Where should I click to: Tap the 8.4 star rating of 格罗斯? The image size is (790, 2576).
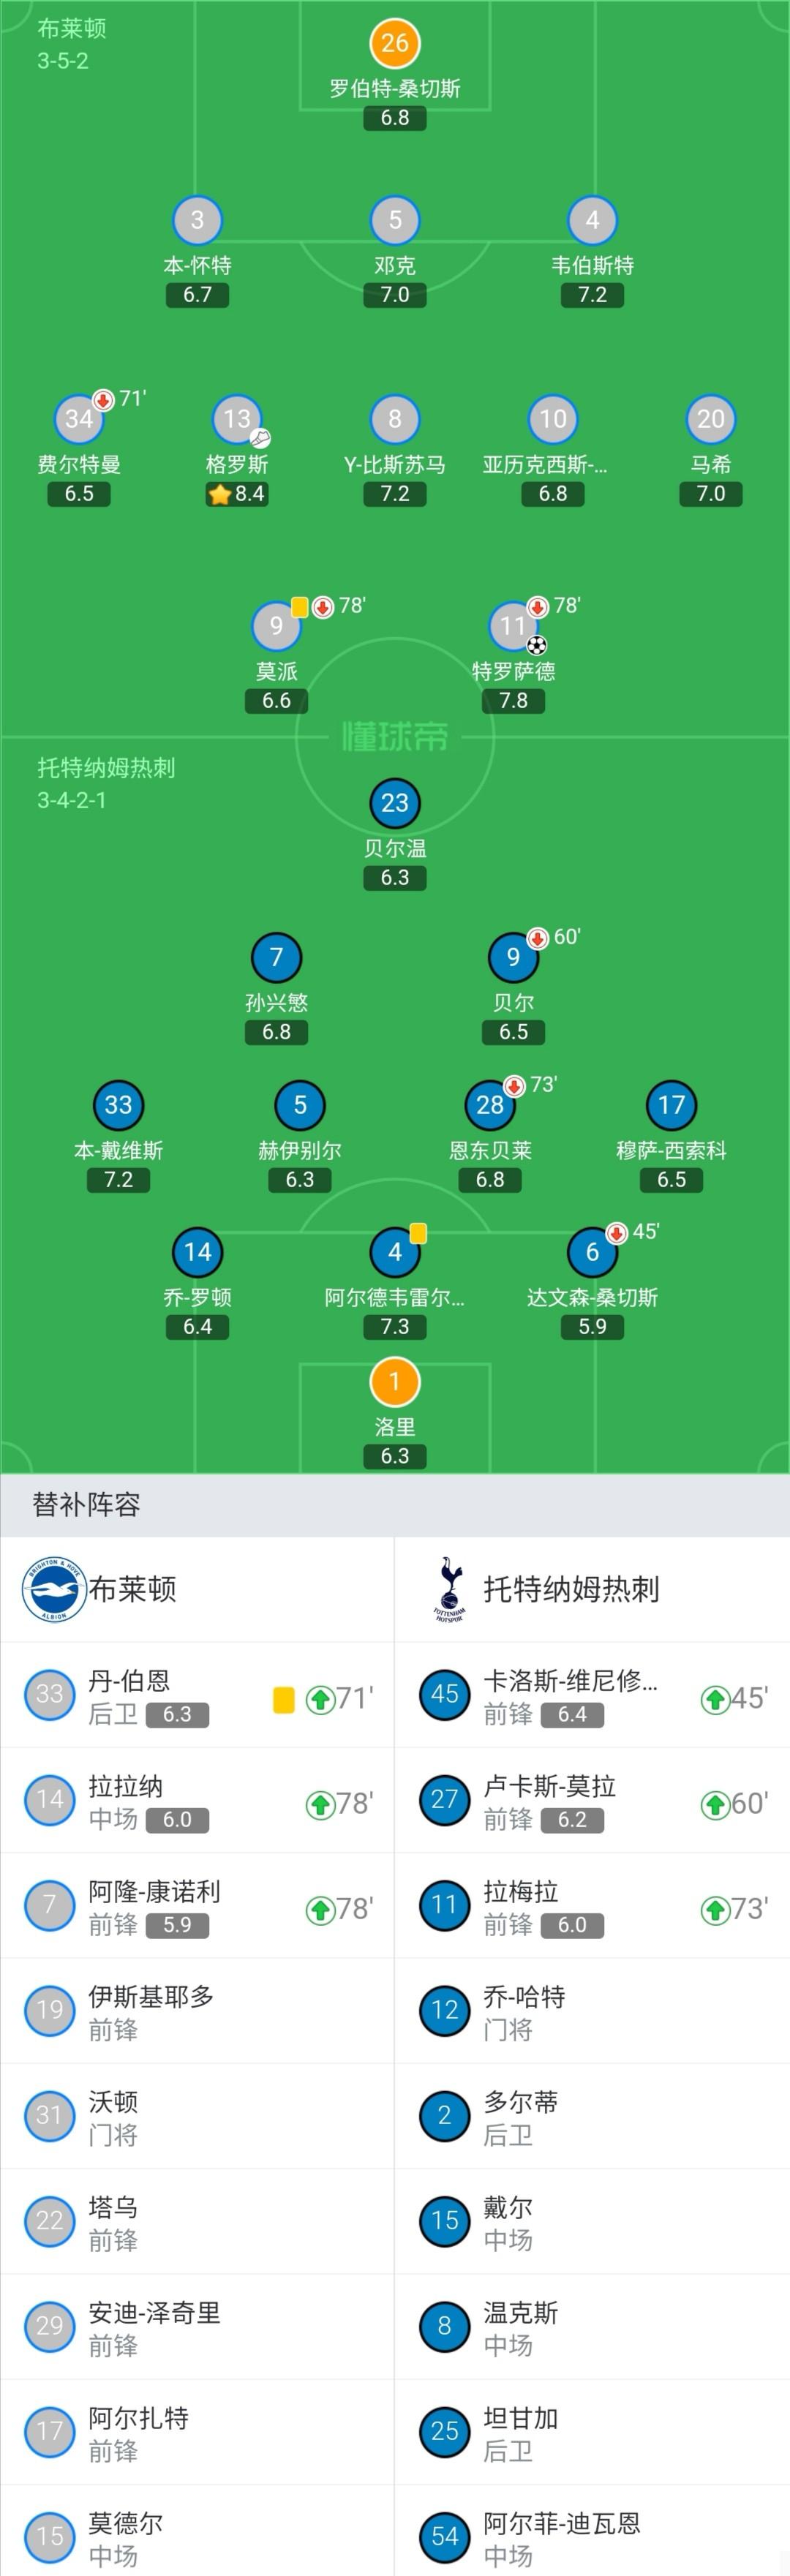pyautogui.click(x=237, y=493)
